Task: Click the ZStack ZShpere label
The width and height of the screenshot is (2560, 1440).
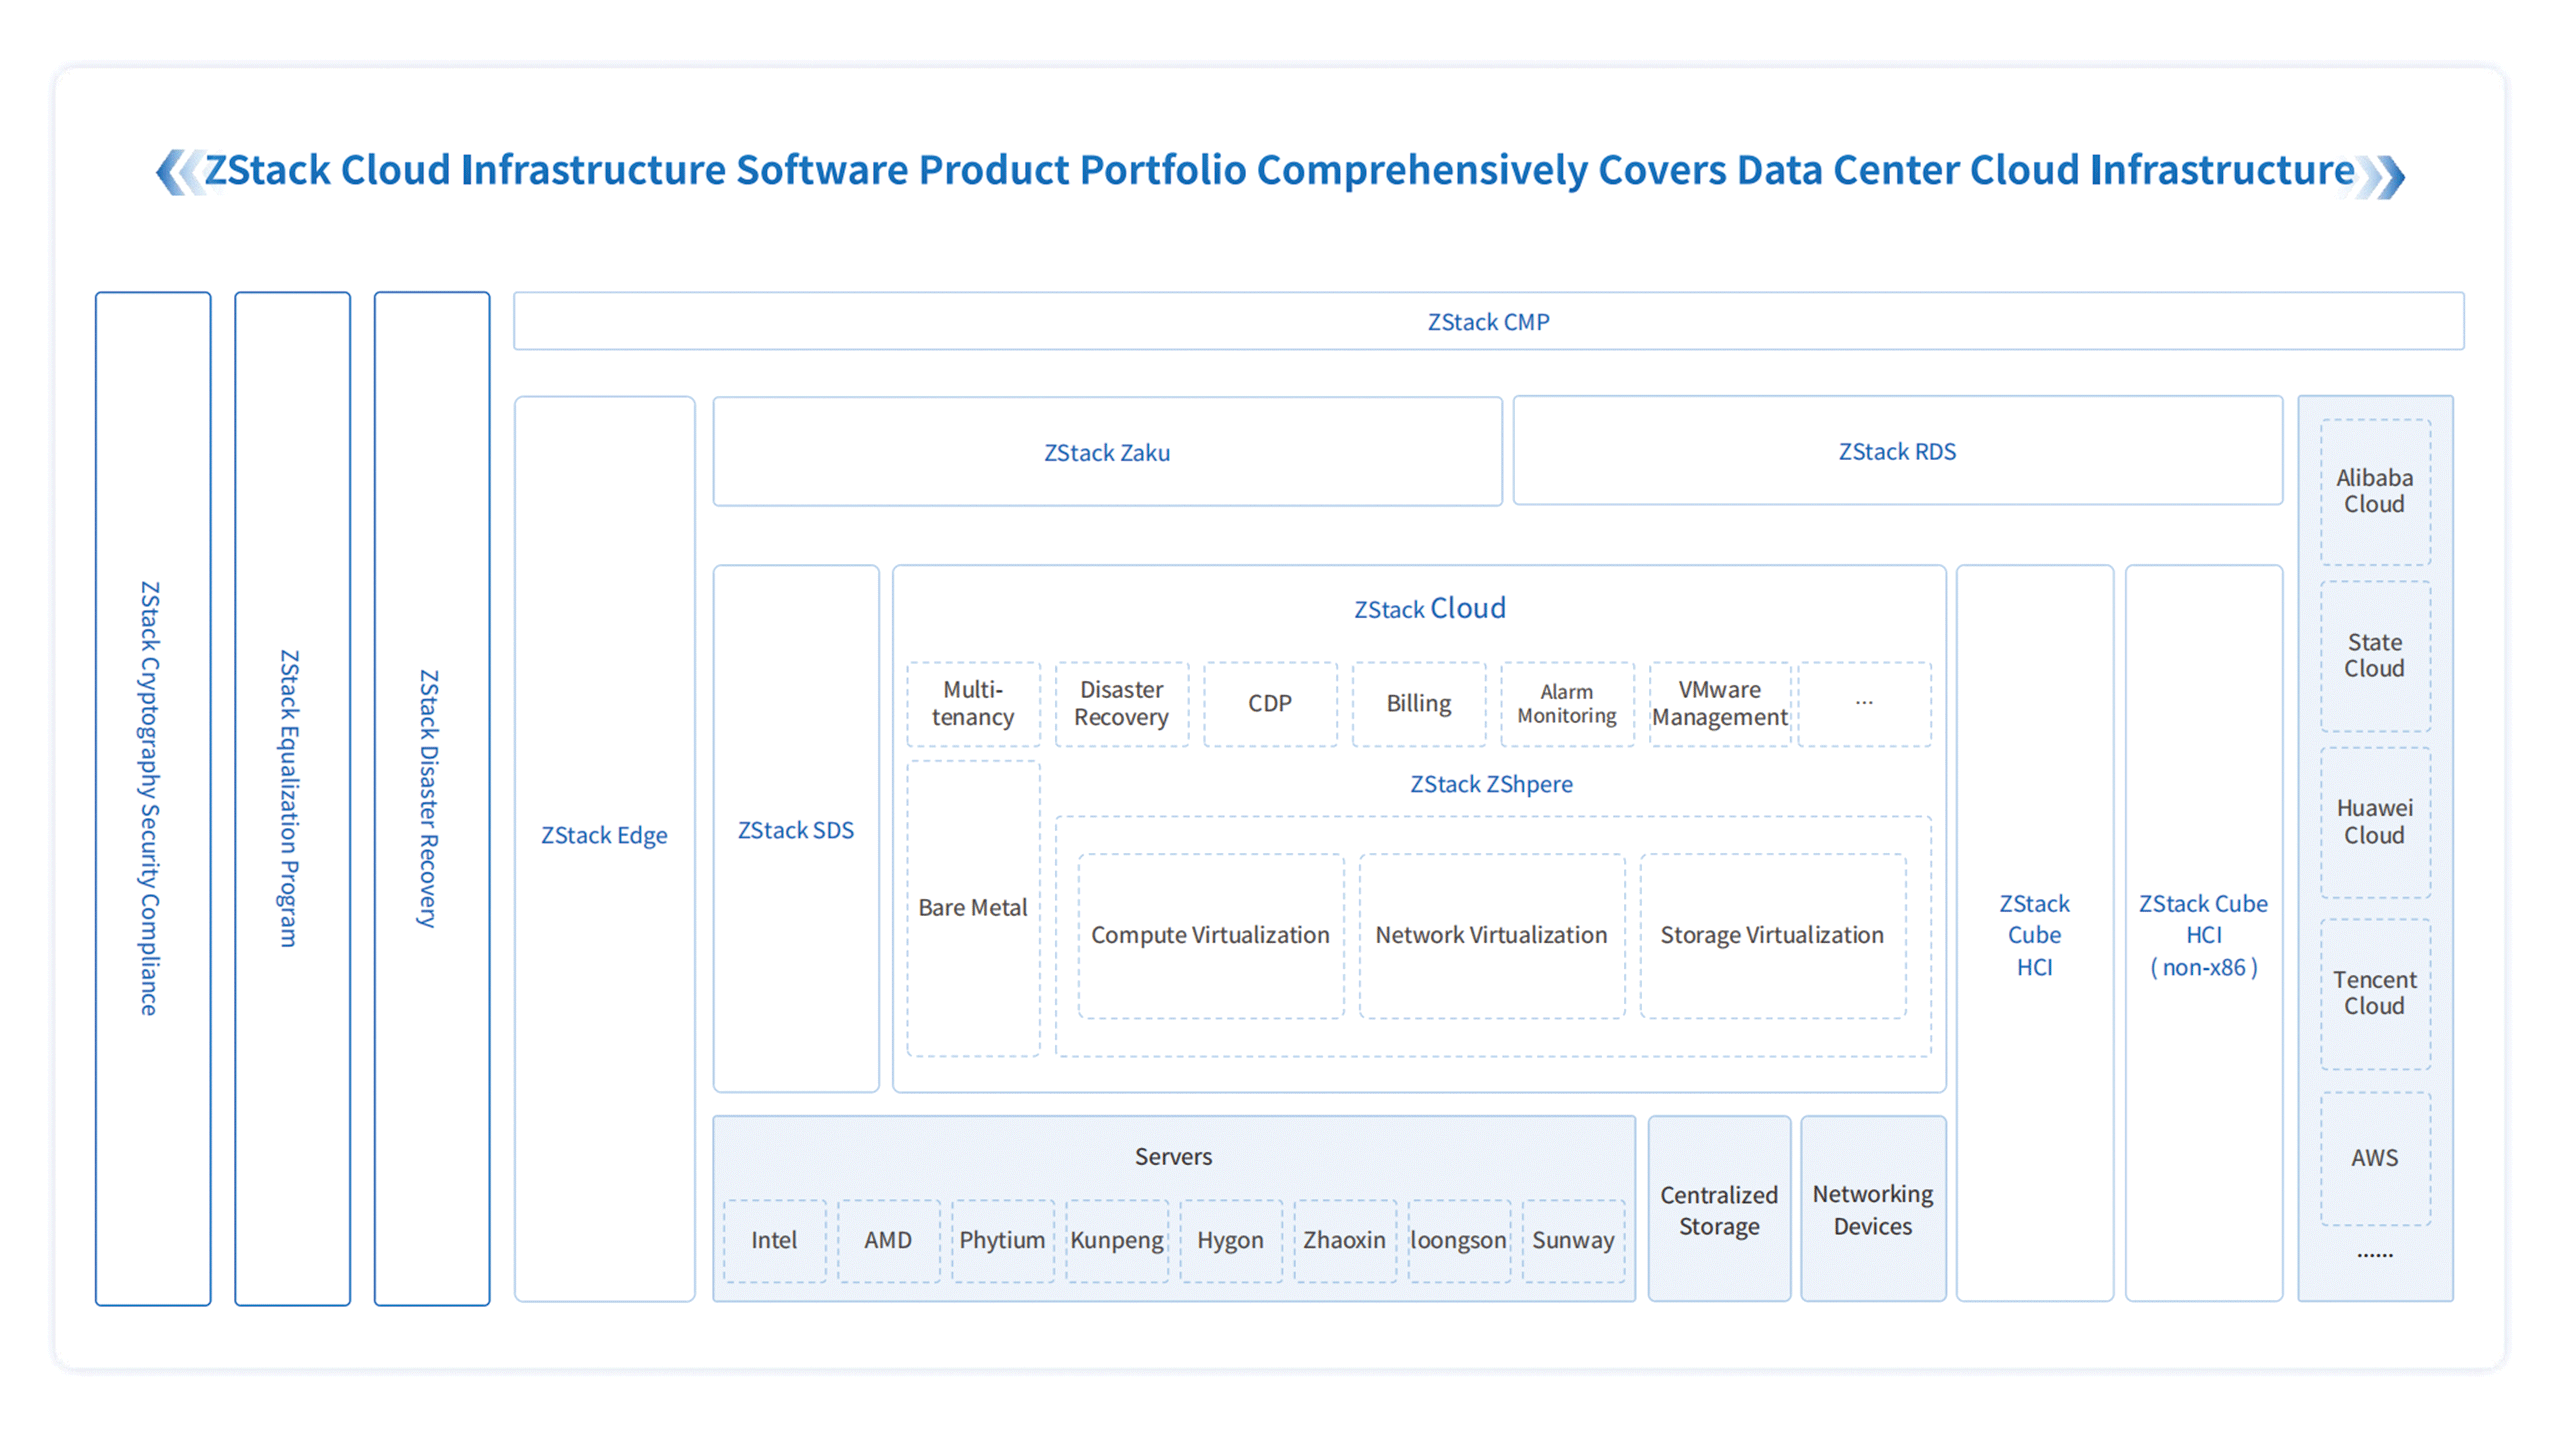Action: click(1491, 784)
